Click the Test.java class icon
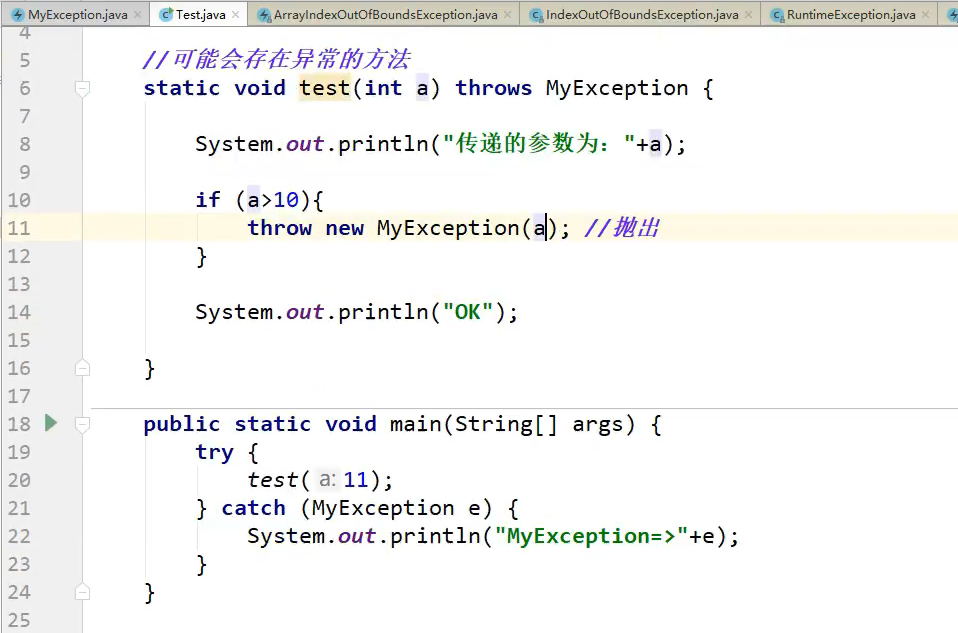 [x=166, y=15]
